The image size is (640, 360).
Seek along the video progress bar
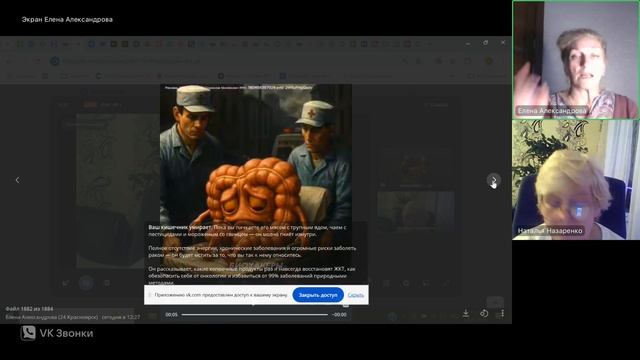pos(254,314)
